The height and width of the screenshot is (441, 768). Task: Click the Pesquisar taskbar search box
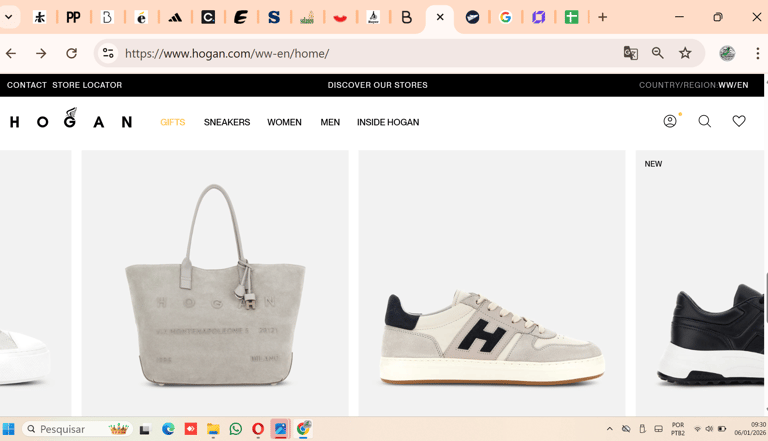pyautogui.click(x=77, y=429)
